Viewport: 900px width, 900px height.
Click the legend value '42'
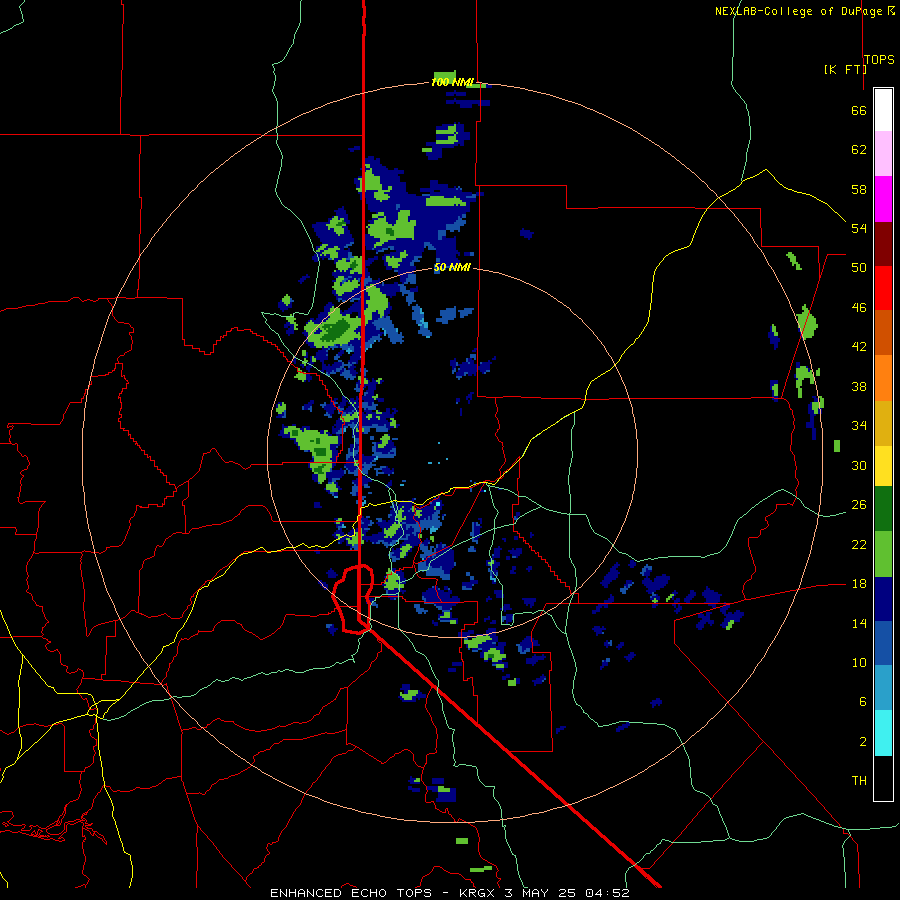[859, 347]
